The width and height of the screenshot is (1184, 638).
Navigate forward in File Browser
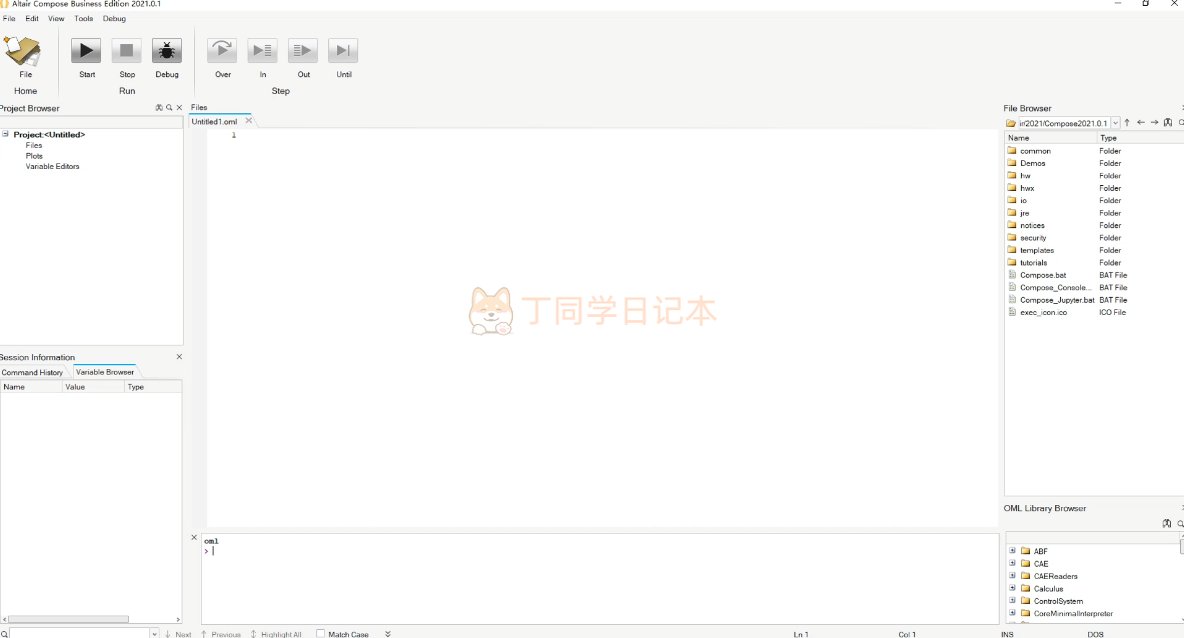pyautogui.click(x=1155, y=122)
